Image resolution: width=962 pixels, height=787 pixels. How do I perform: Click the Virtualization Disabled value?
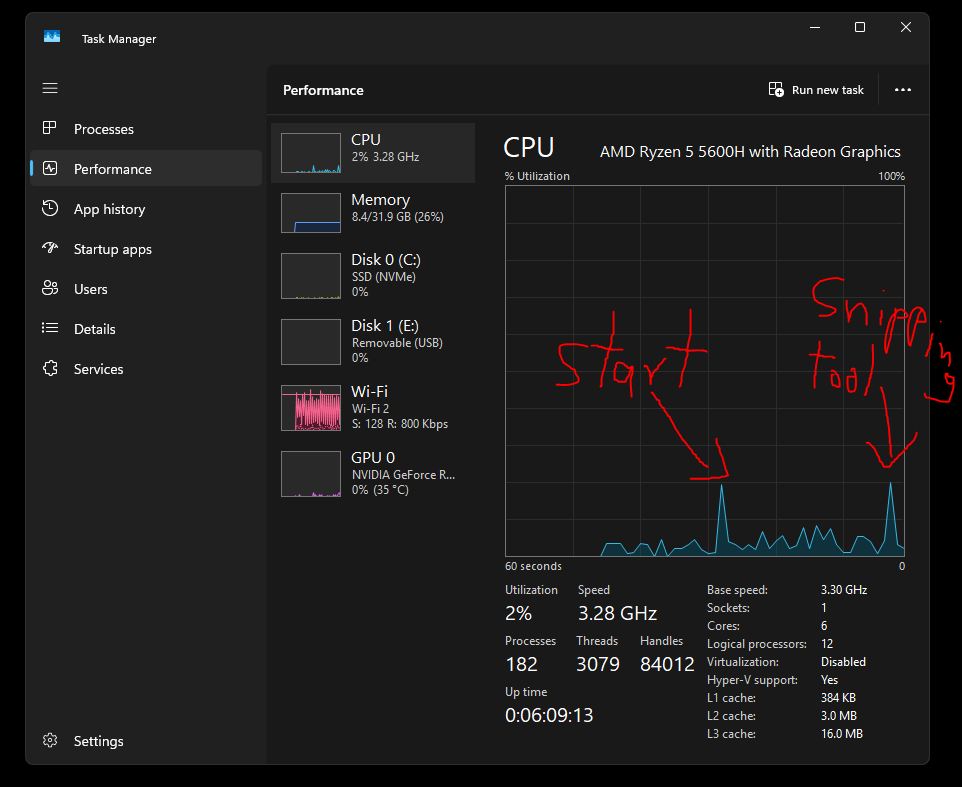click(x=843, y=662)
